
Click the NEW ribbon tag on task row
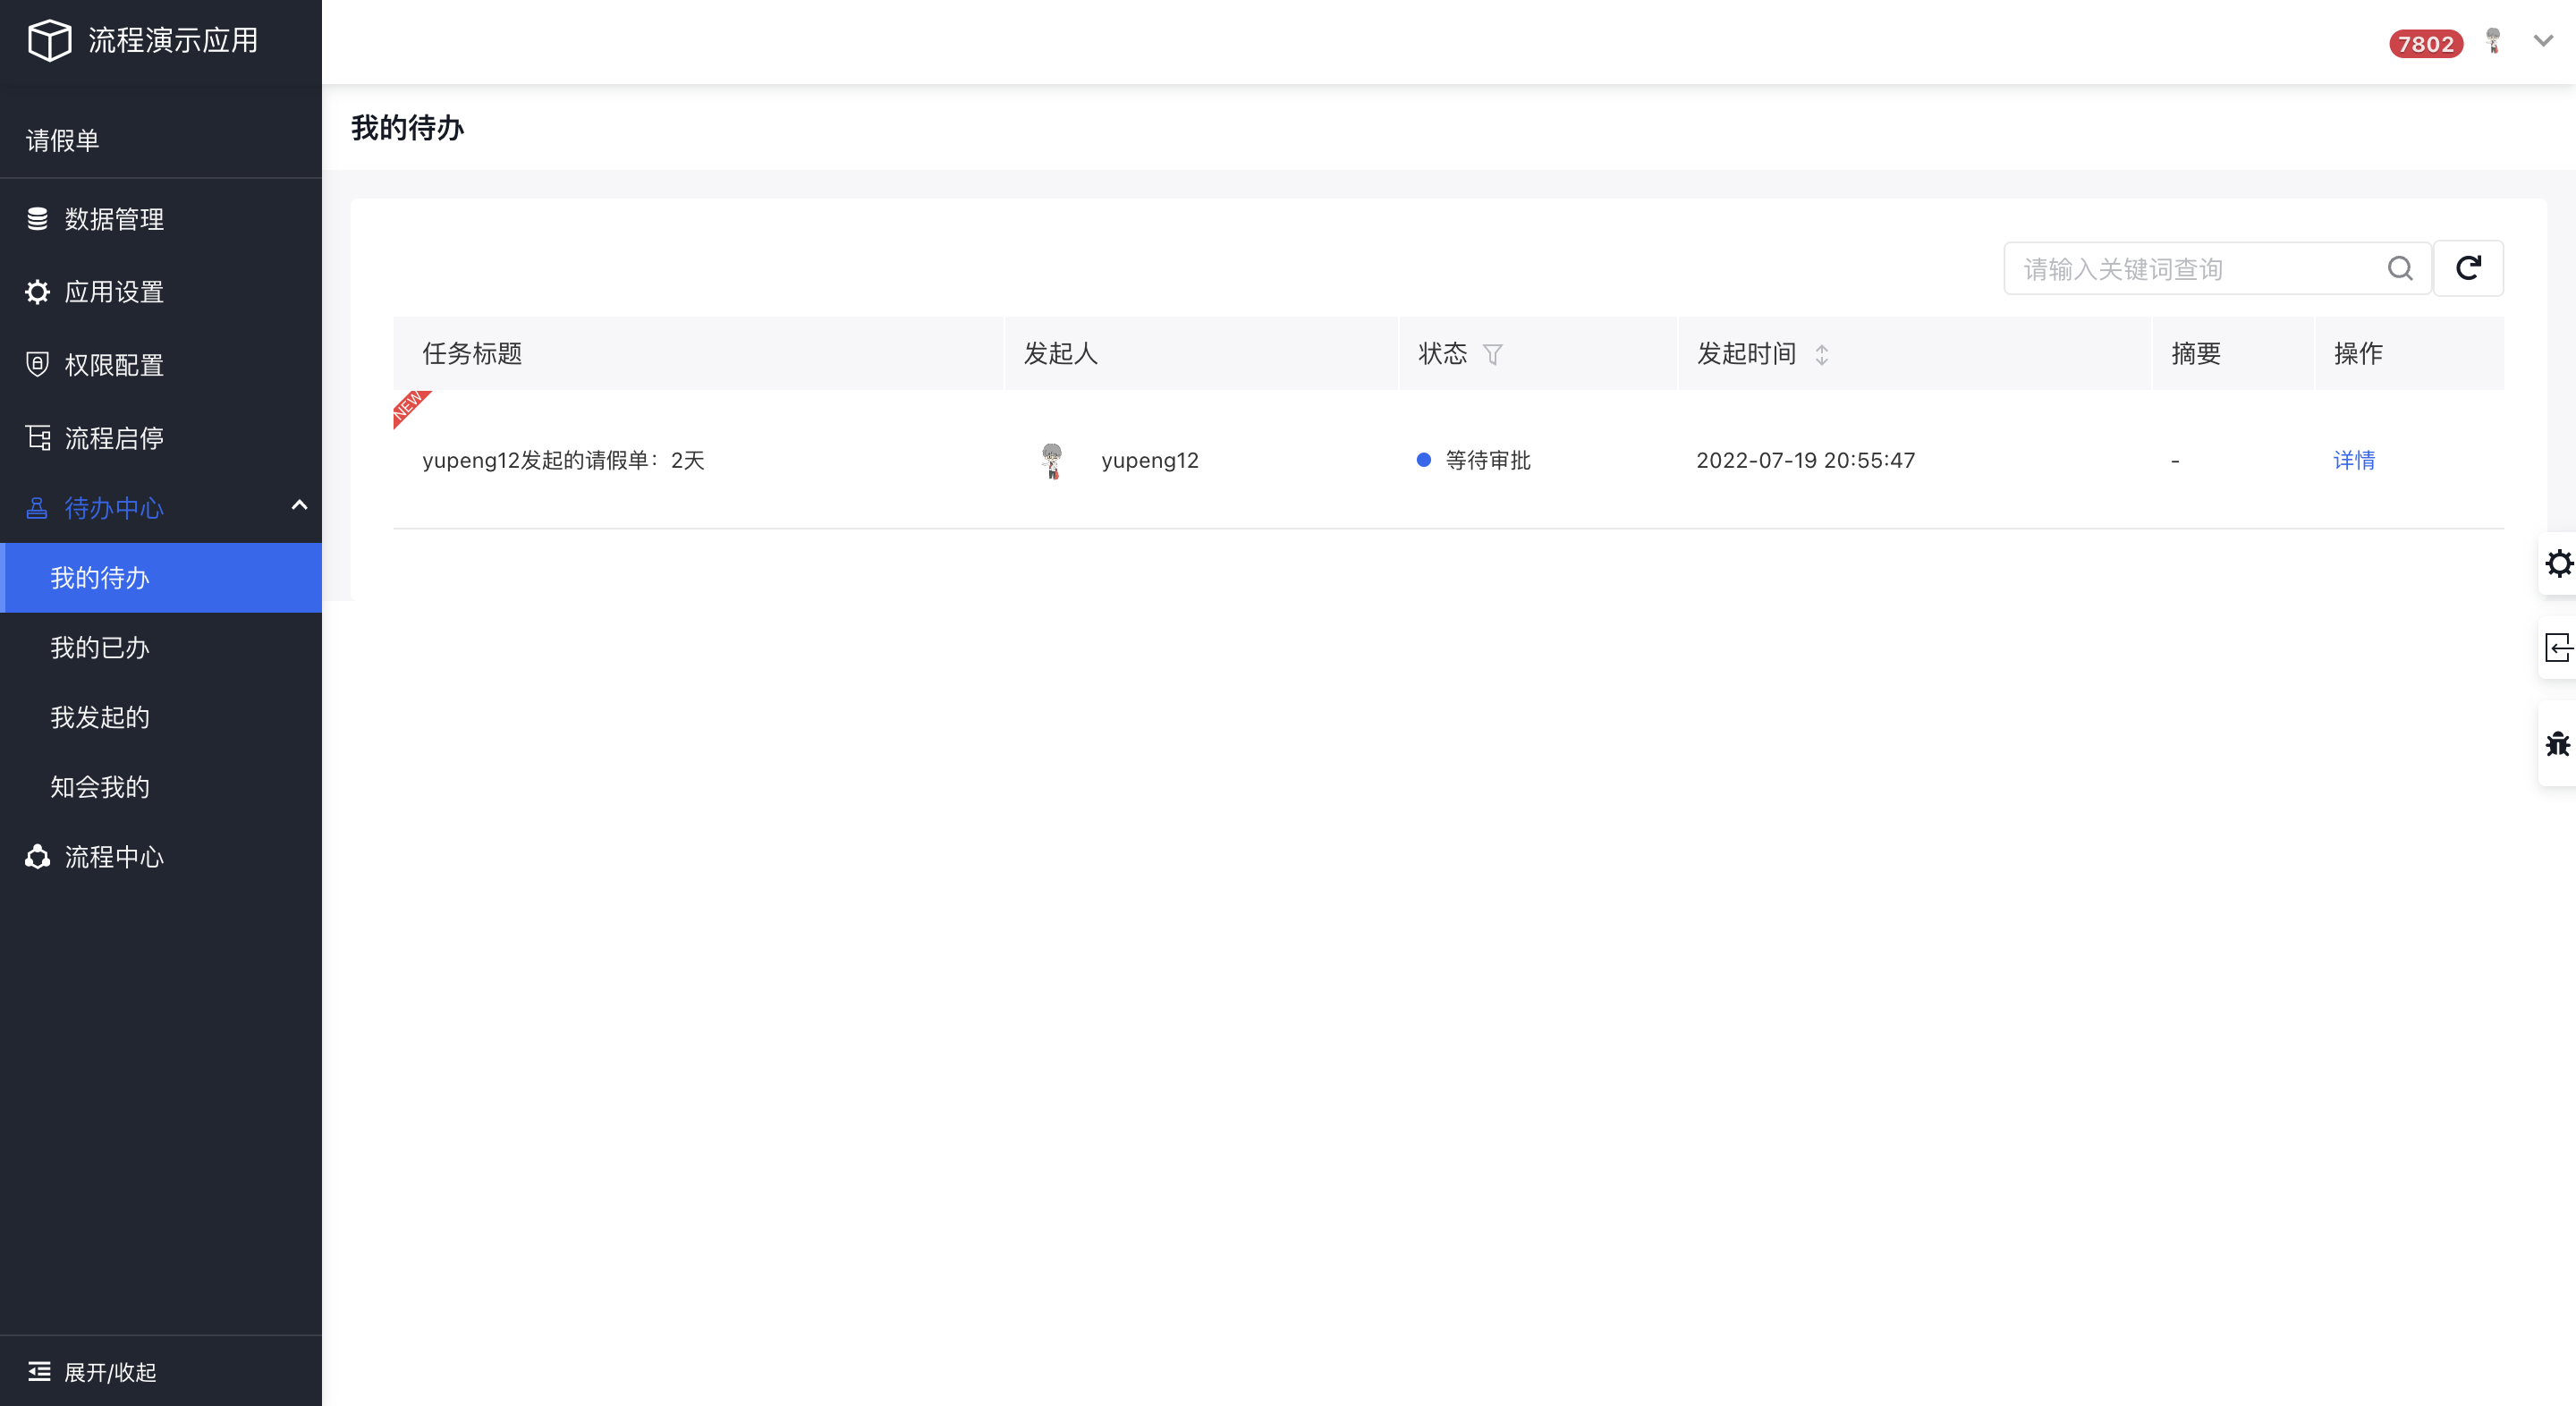(x=409, y=406)
